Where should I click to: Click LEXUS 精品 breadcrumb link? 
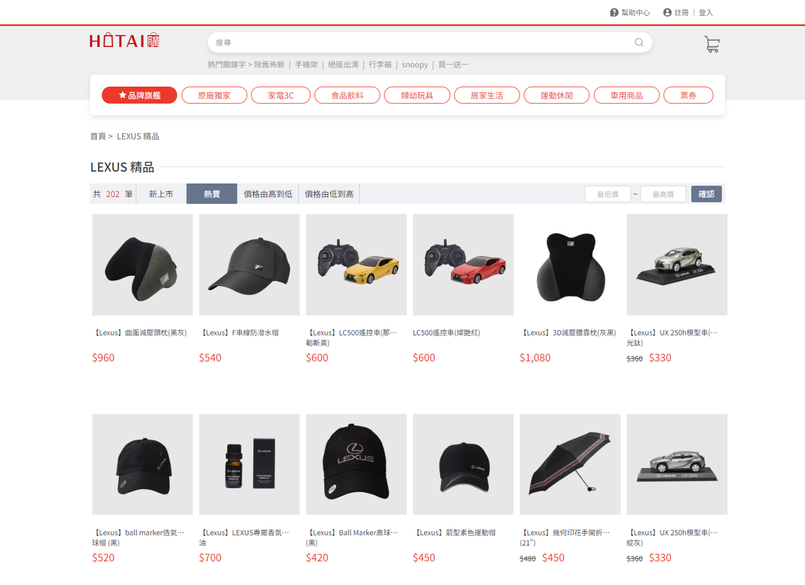pyautogui.click(x=138, y=136)
